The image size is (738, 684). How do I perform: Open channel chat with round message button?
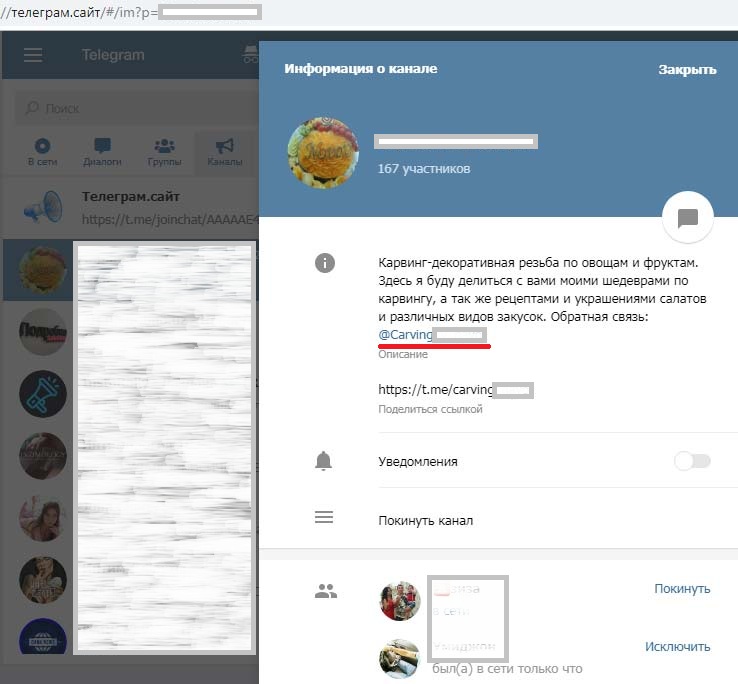688,217
